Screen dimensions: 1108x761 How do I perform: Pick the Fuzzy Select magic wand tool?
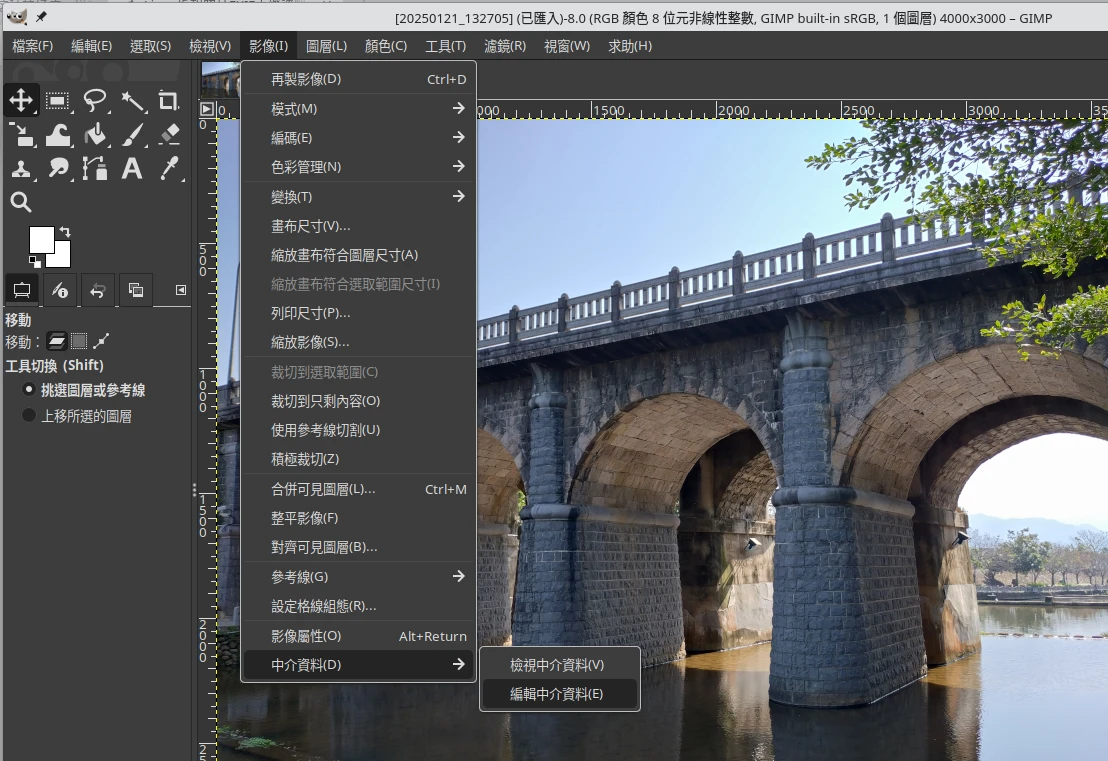[x=132, y=100]
